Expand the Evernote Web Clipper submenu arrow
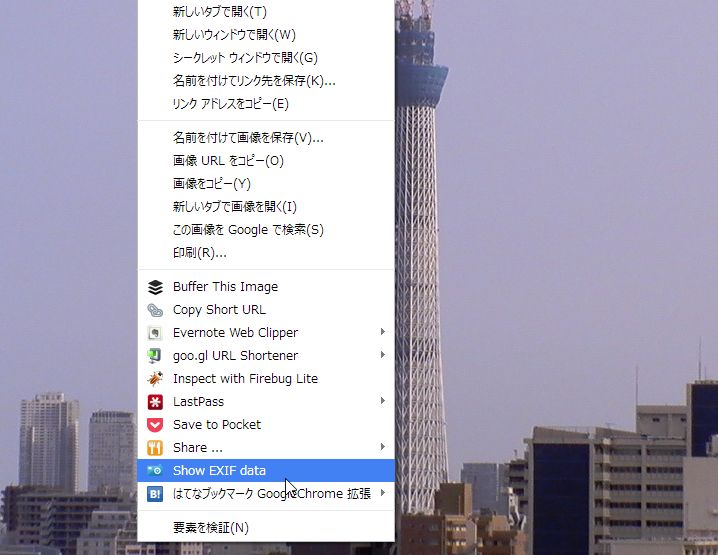The width and height of the screenshot is (718, 555). [383, 332]
